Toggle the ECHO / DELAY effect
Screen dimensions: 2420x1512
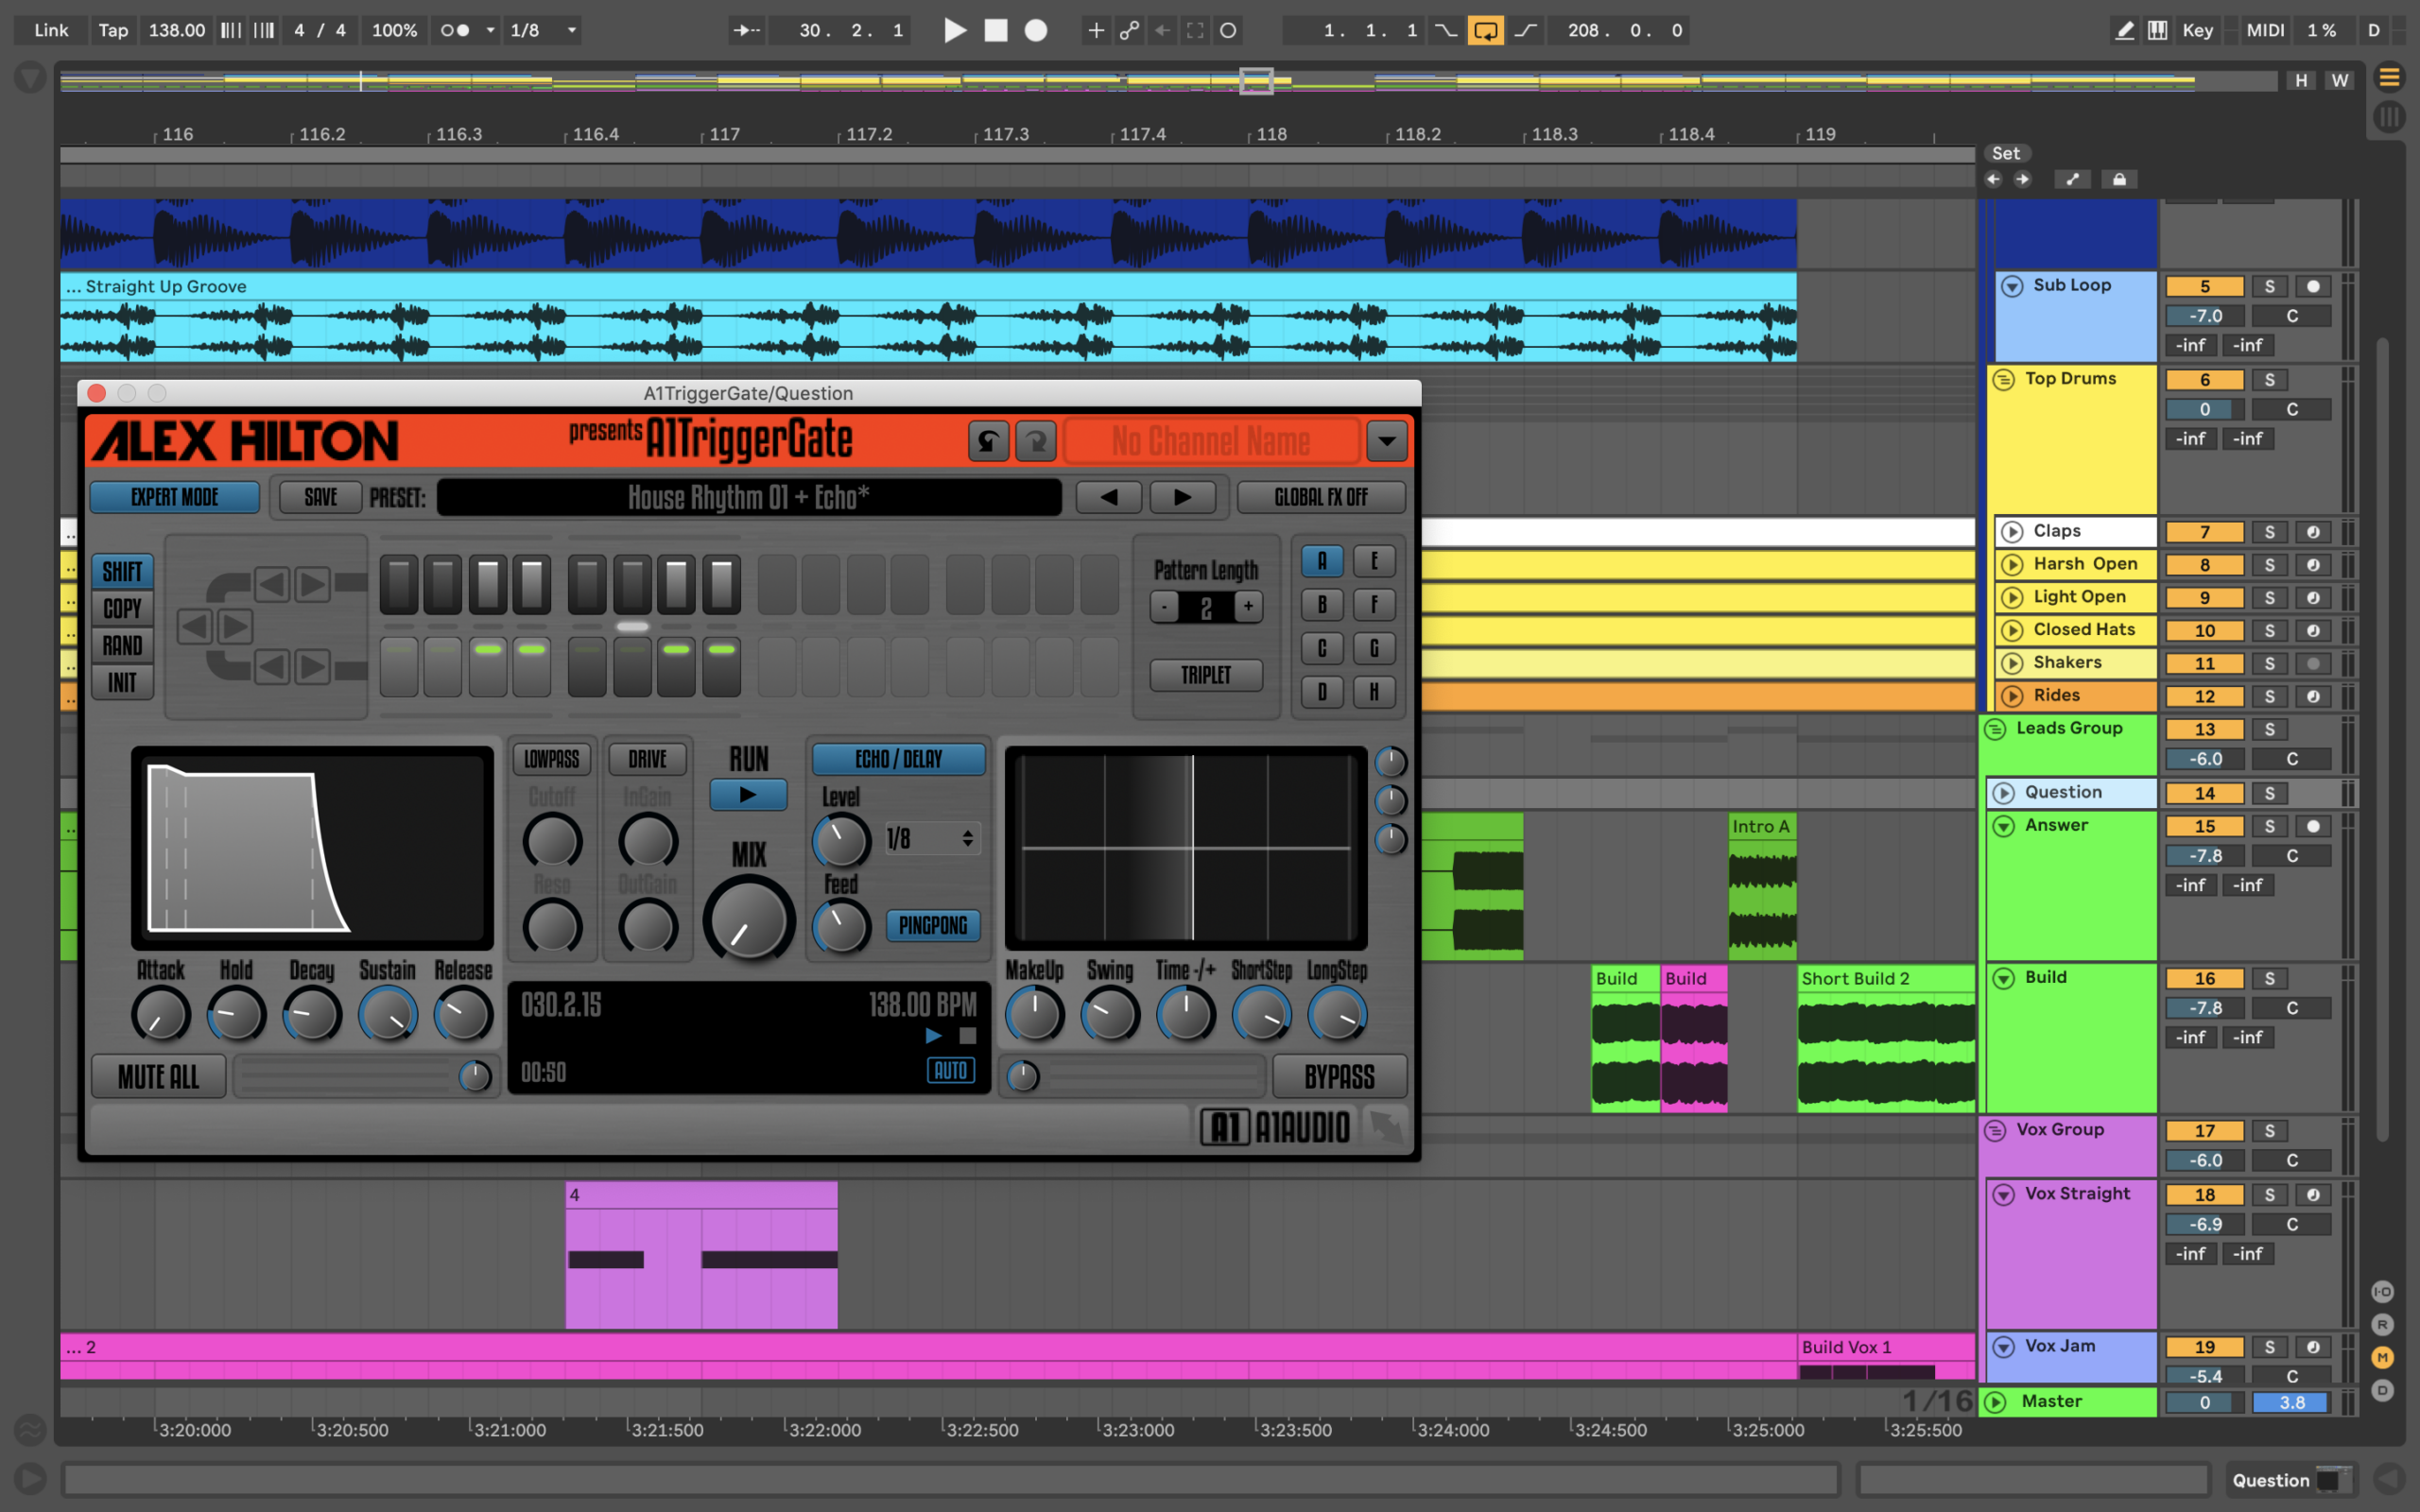898,759
